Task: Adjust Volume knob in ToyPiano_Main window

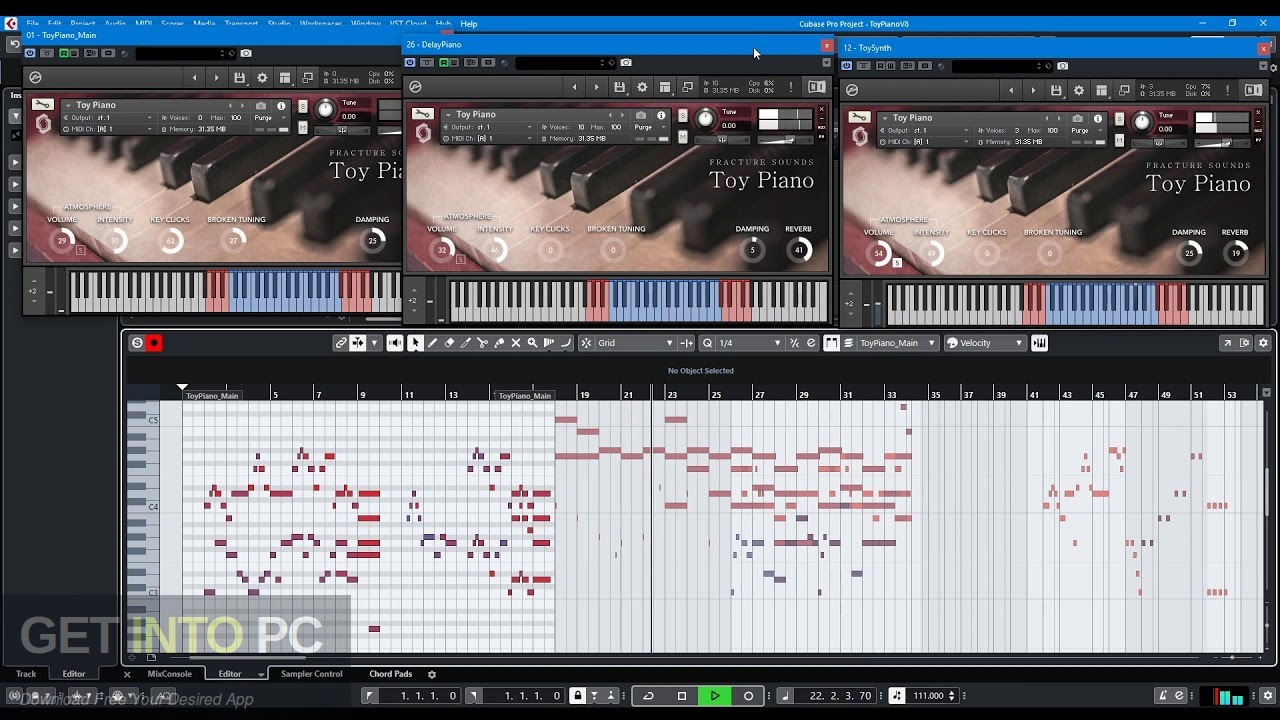Action: [x=62, y=240]
